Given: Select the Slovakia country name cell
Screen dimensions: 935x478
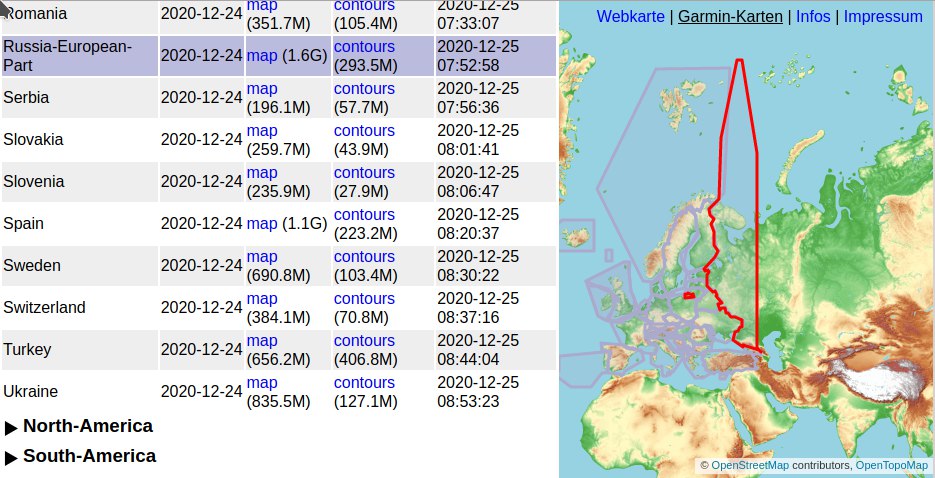Looking at the screenshot, I should tap(80, 139).
